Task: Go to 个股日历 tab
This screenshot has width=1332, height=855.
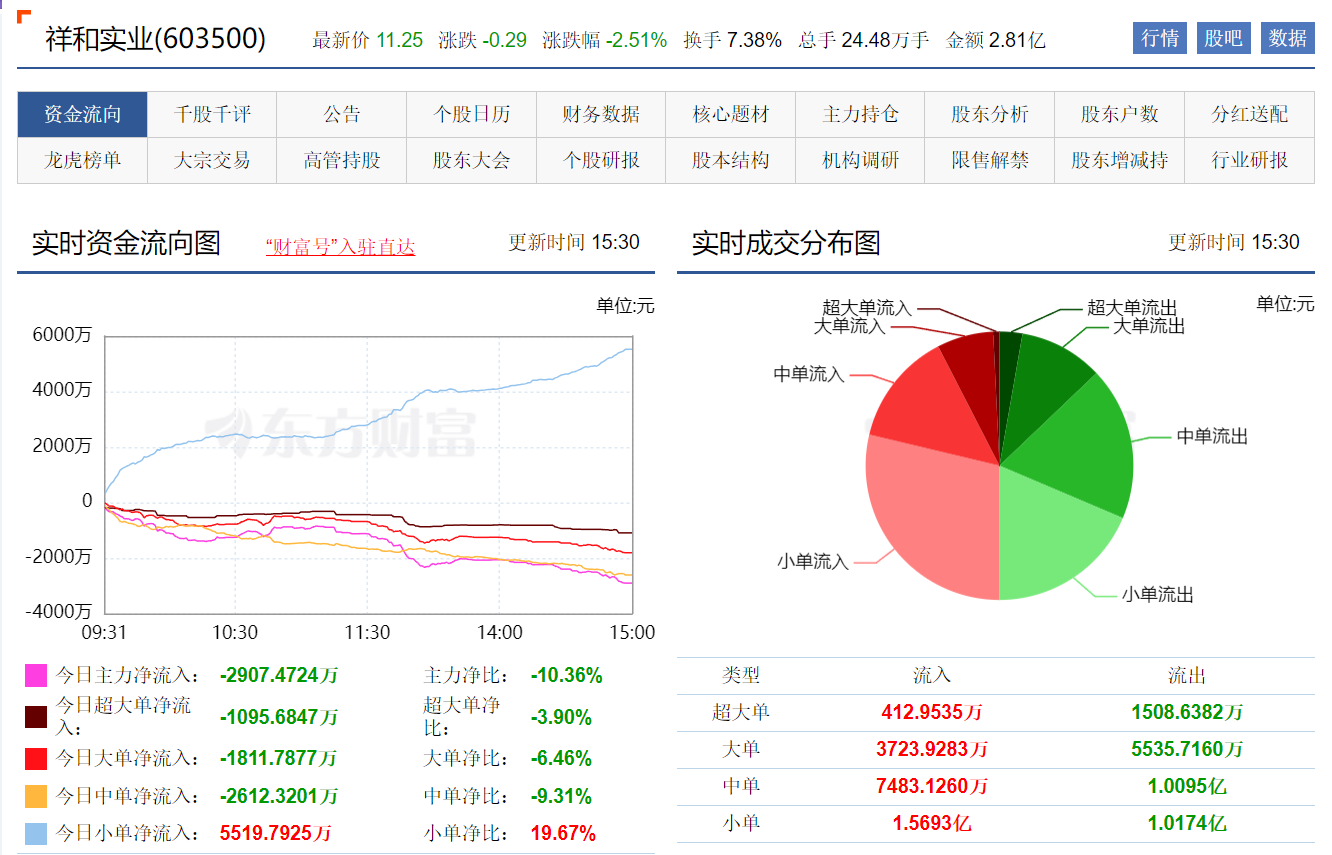Action: (471, 114)
